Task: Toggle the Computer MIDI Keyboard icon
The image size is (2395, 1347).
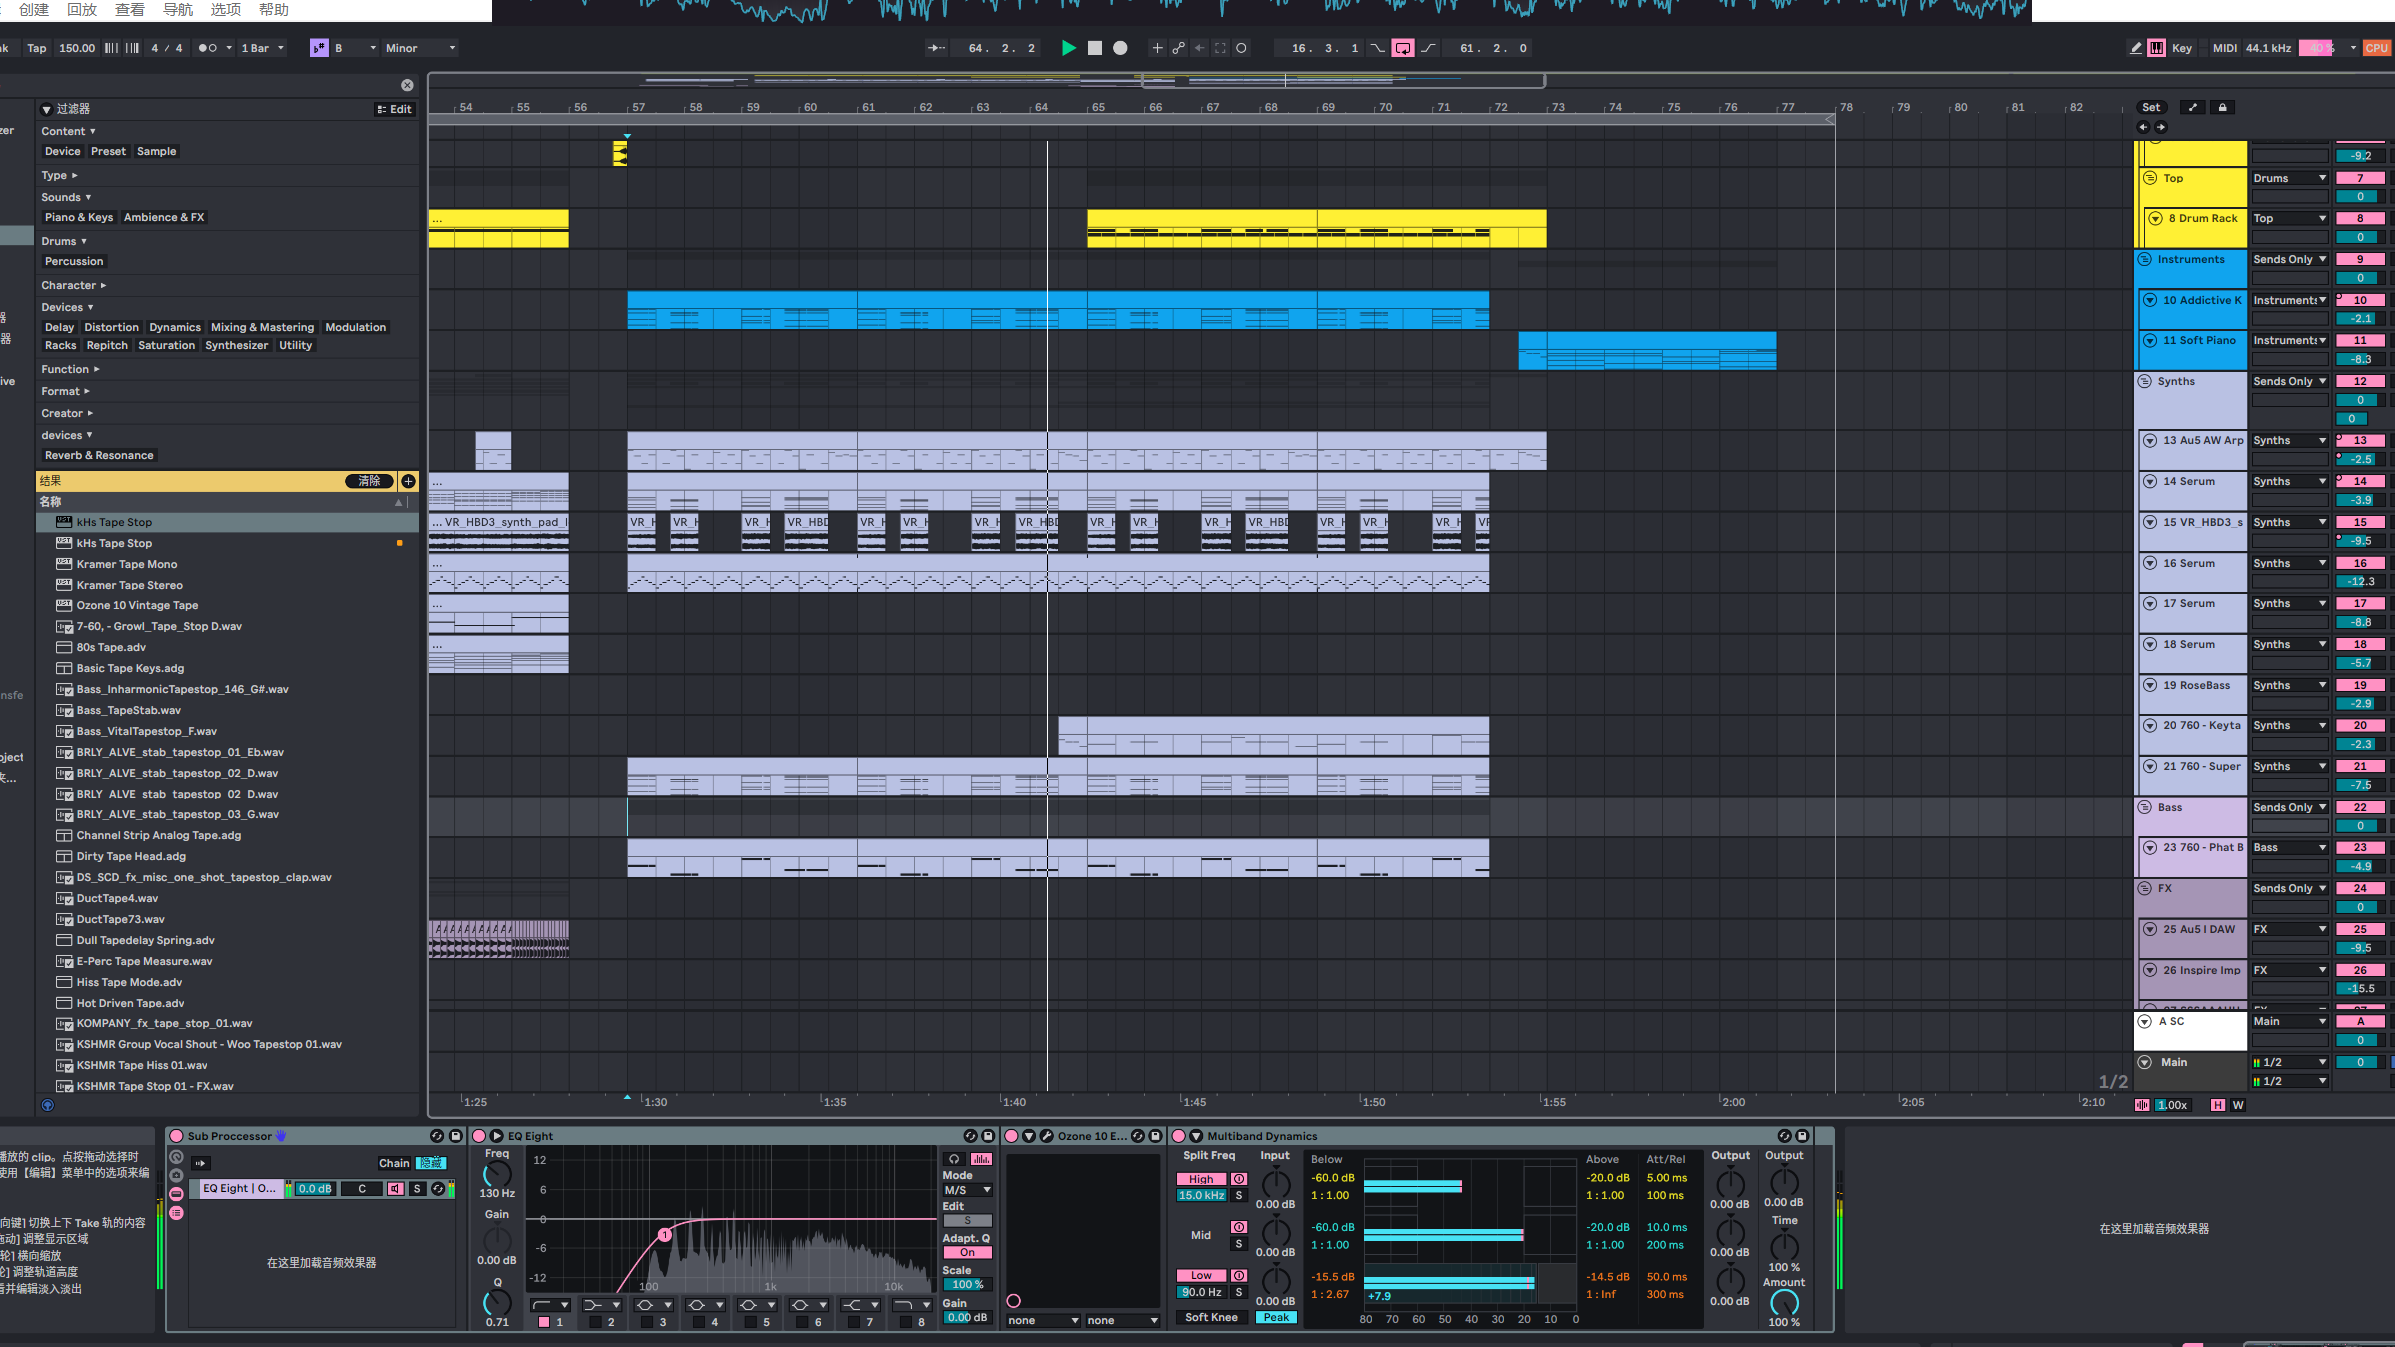Action: tap(2157, 48)
